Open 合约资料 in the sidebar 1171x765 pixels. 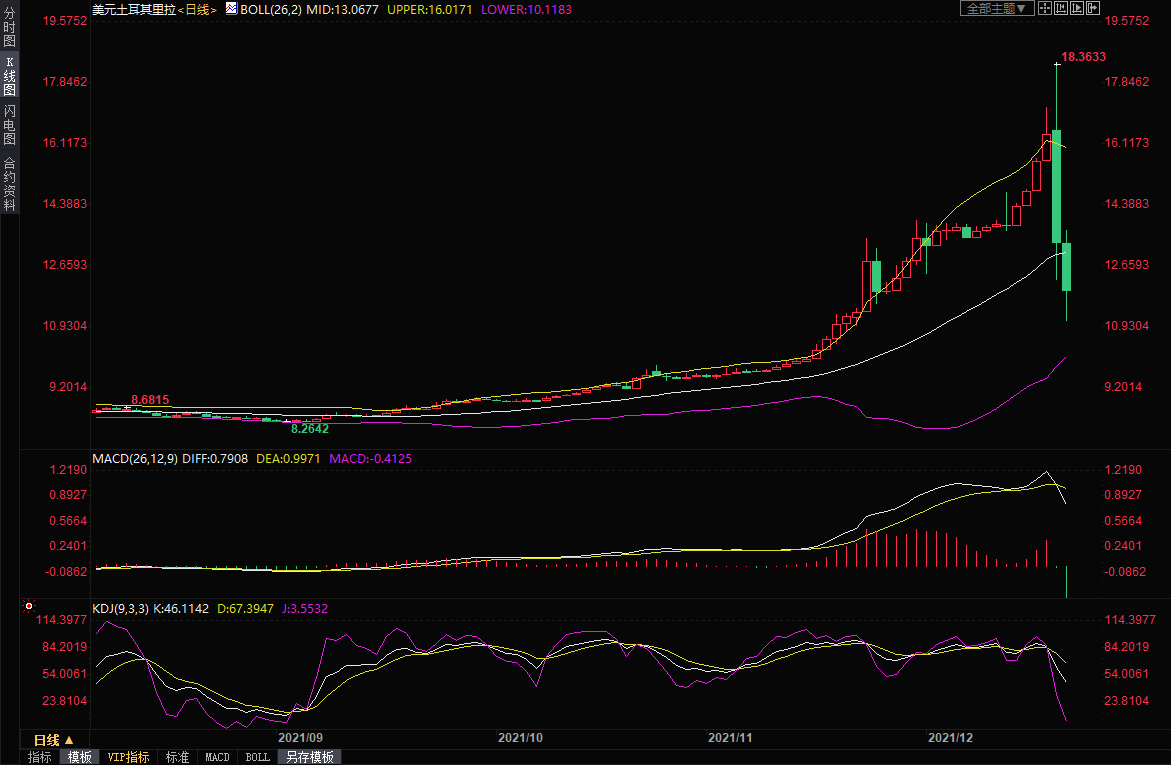(x=9, y=184)
